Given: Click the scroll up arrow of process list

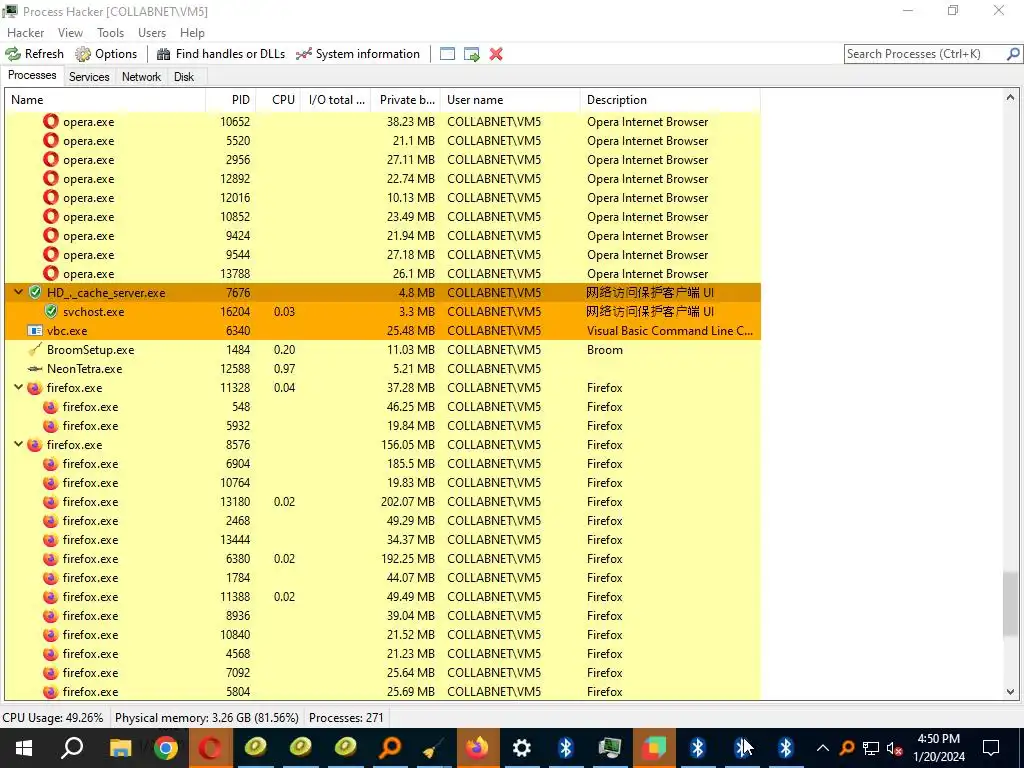Looking at the screenshot, I should pos(1010,98).
